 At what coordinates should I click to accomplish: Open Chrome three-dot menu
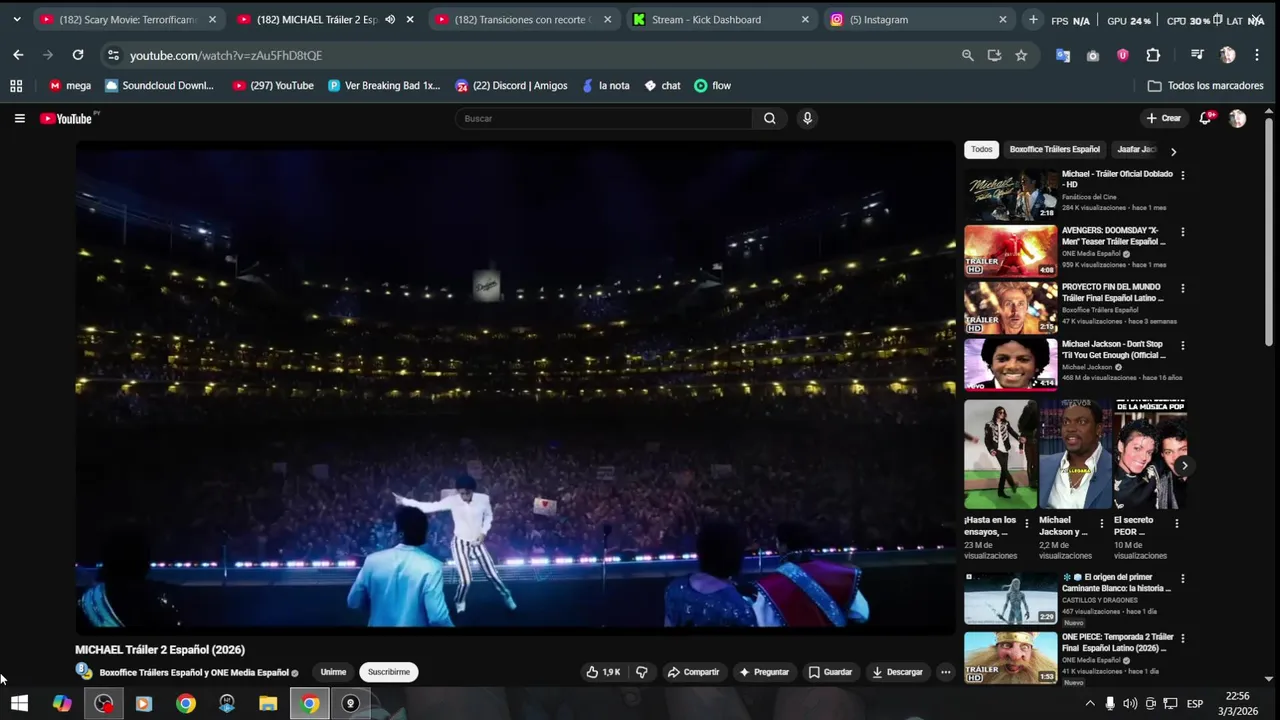click(1257, 55)
